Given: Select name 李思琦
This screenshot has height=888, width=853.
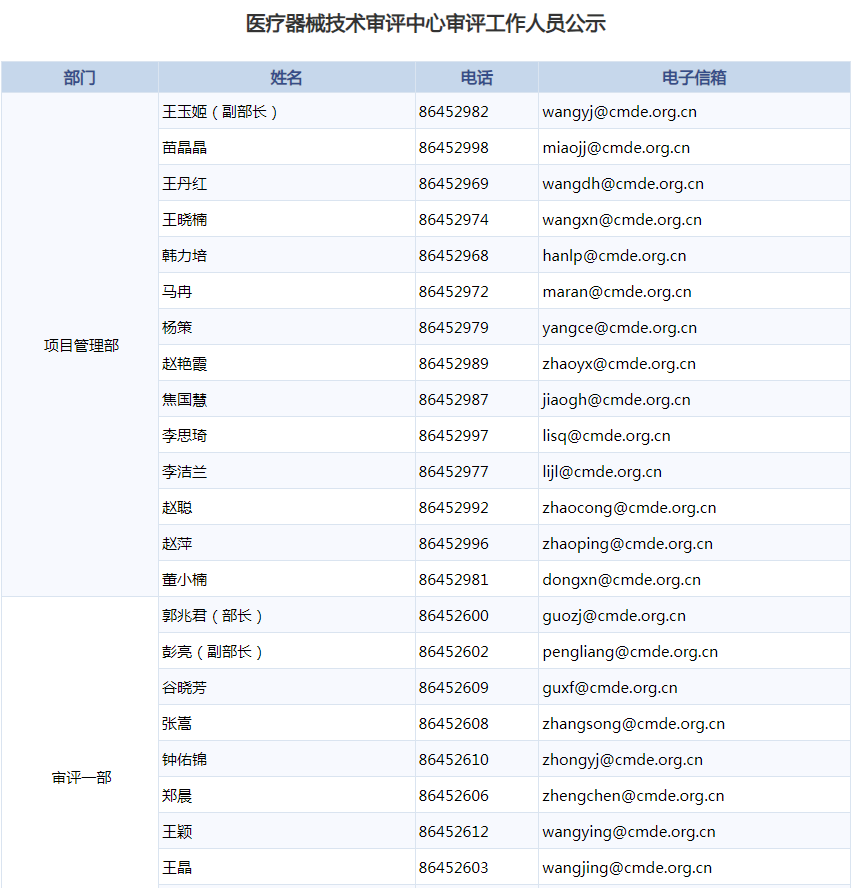Looking at the screenshot, I should click(x=185, y=436).
